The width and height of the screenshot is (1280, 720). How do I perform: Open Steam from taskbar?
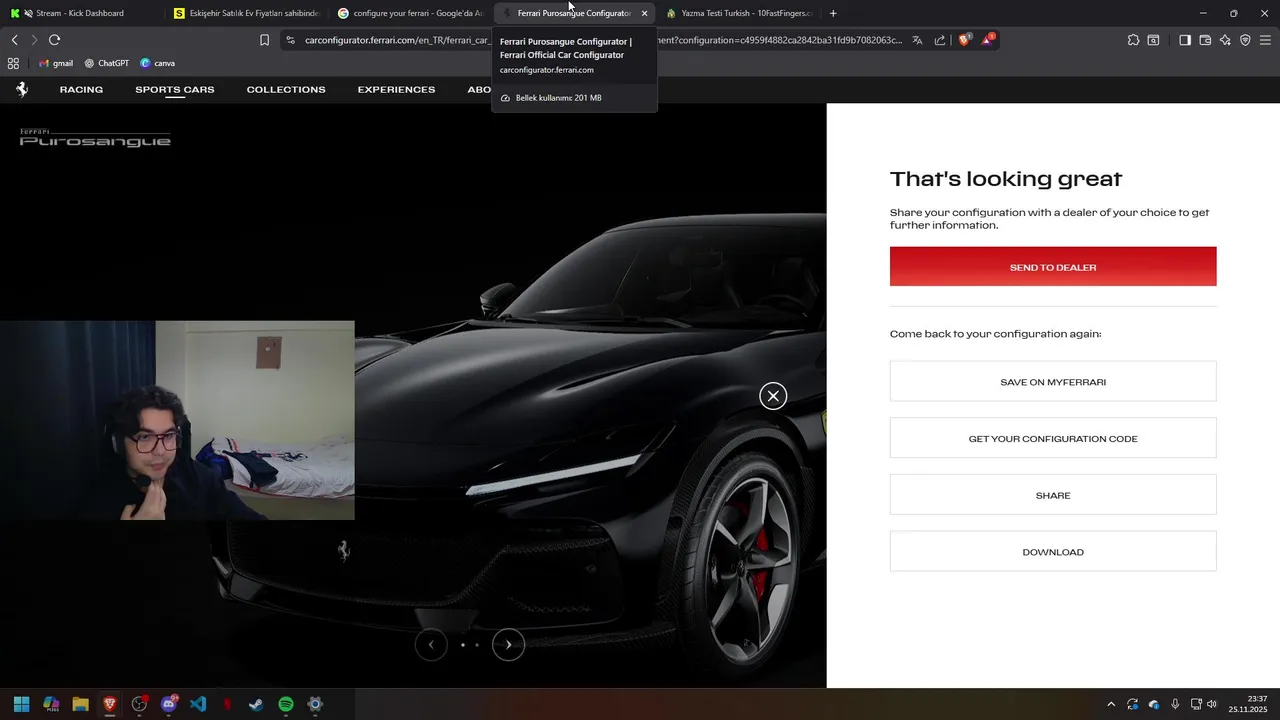[256, 704]
